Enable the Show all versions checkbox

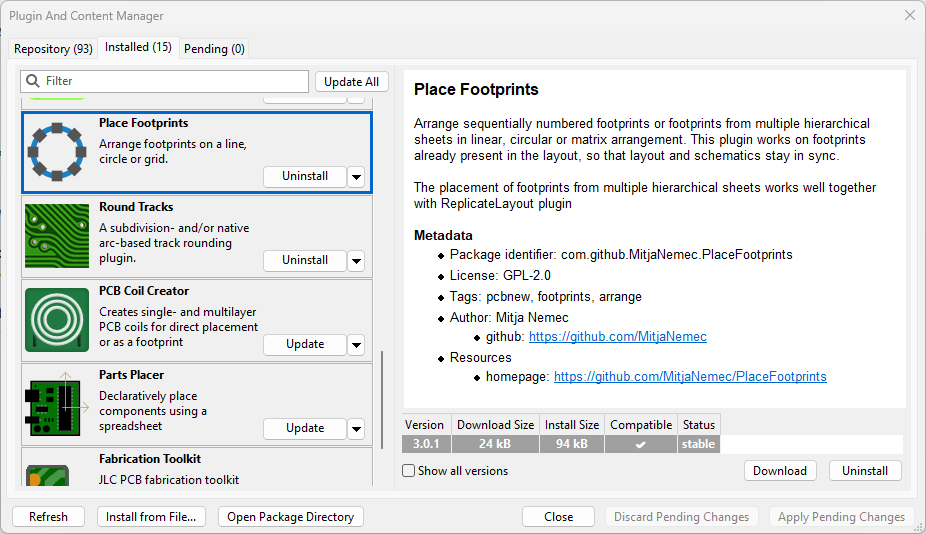pos(408,471)
